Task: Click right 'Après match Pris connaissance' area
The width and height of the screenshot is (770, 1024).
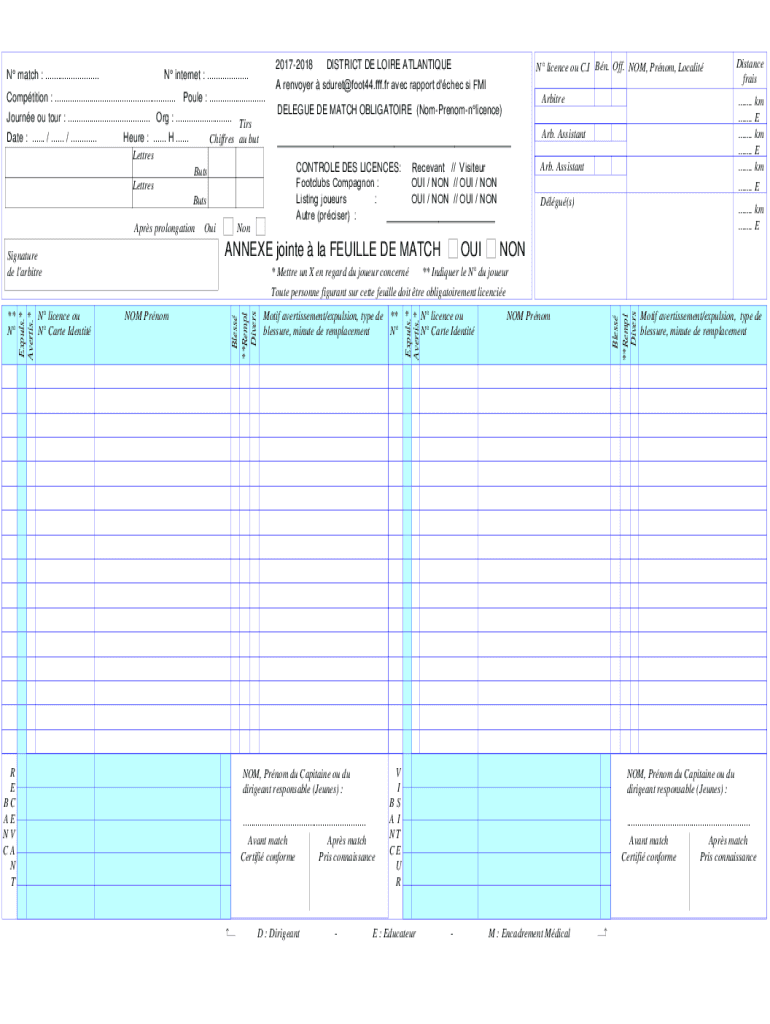Action: 727,849
